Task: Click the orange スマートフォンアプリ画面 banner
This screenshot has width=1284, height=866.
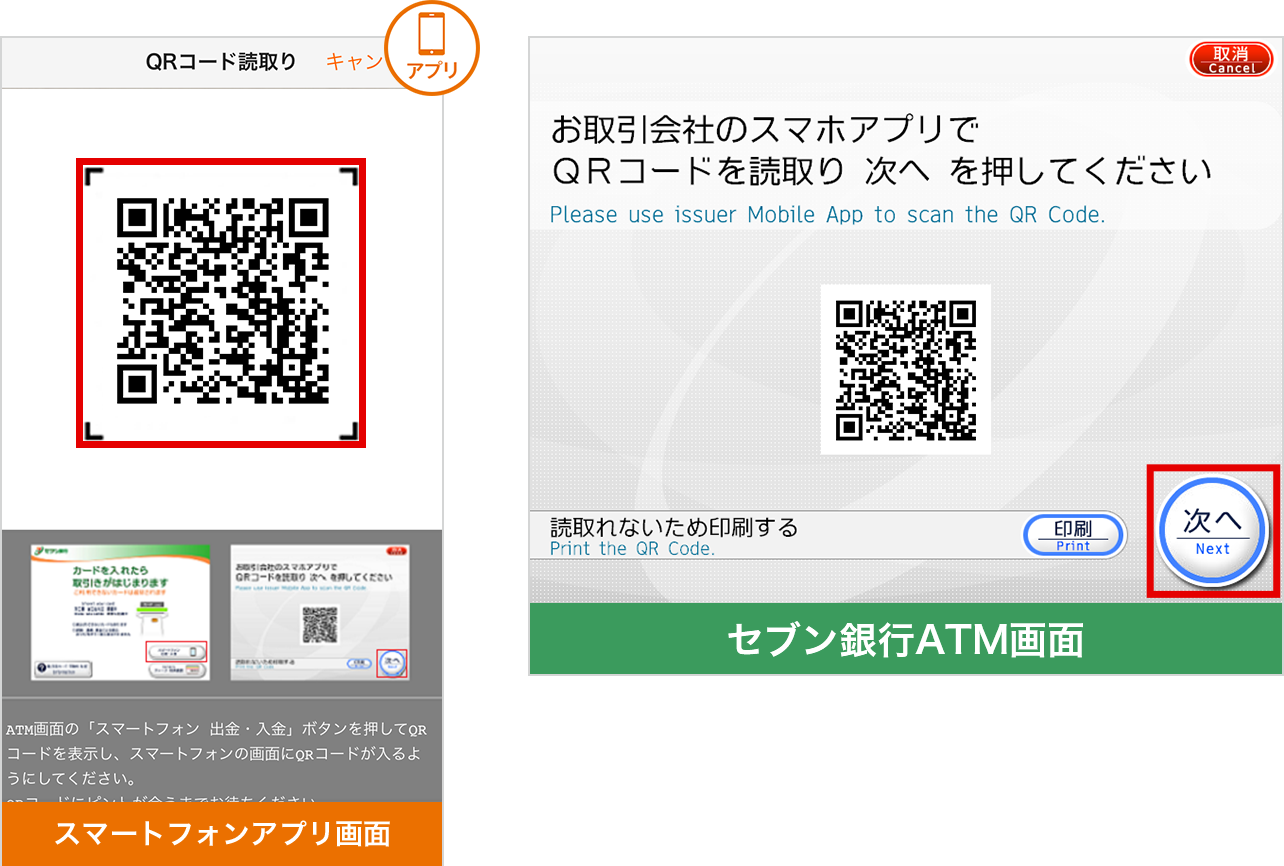Action: [x=222, y=834]
